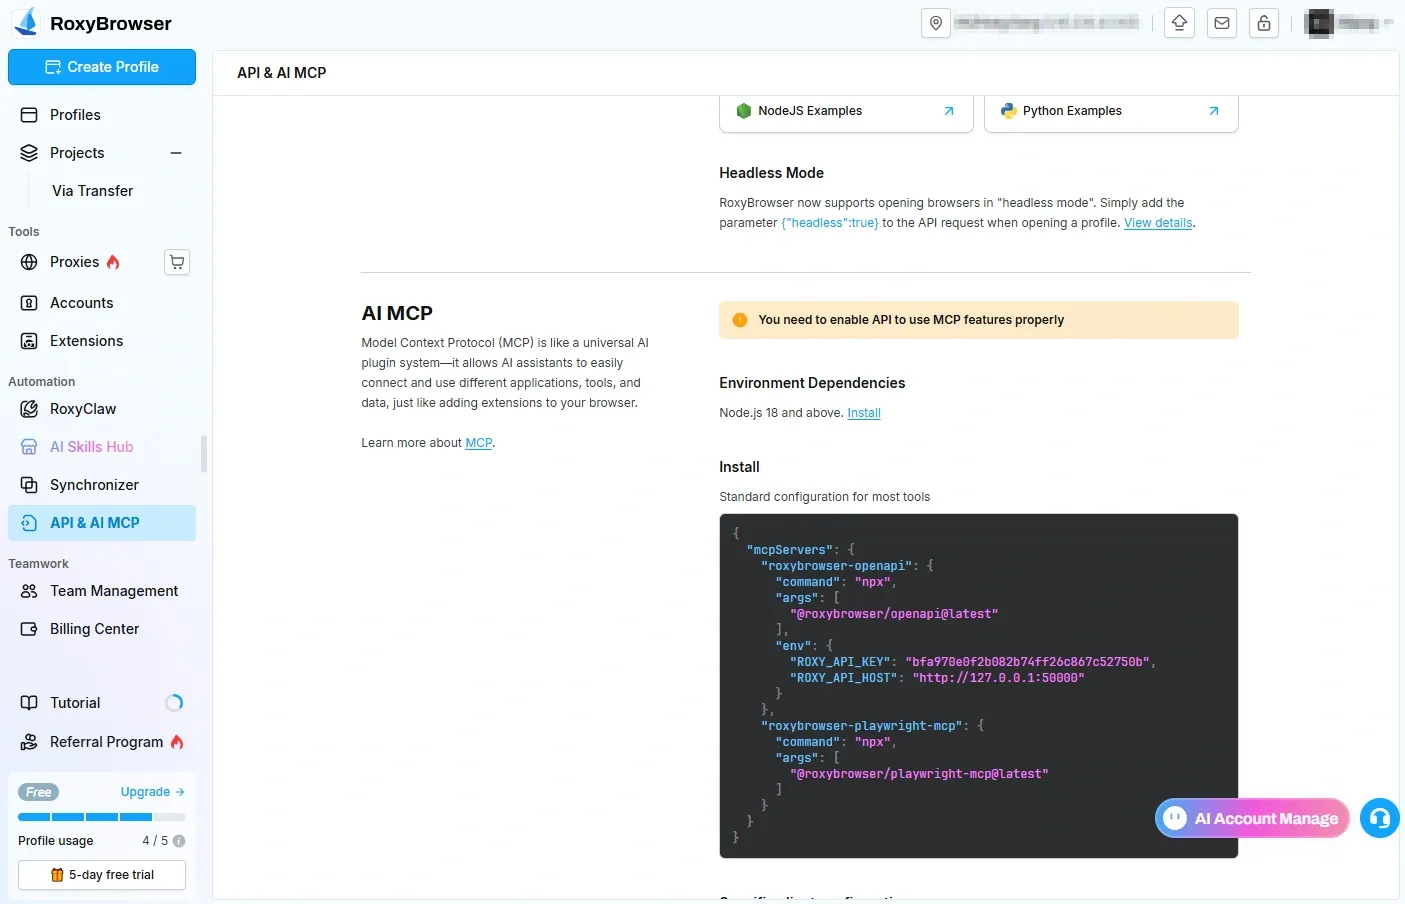This screenshot has height=904, width=1405.
Task: Click the Team Management people icon
Action: coord(29,591)
